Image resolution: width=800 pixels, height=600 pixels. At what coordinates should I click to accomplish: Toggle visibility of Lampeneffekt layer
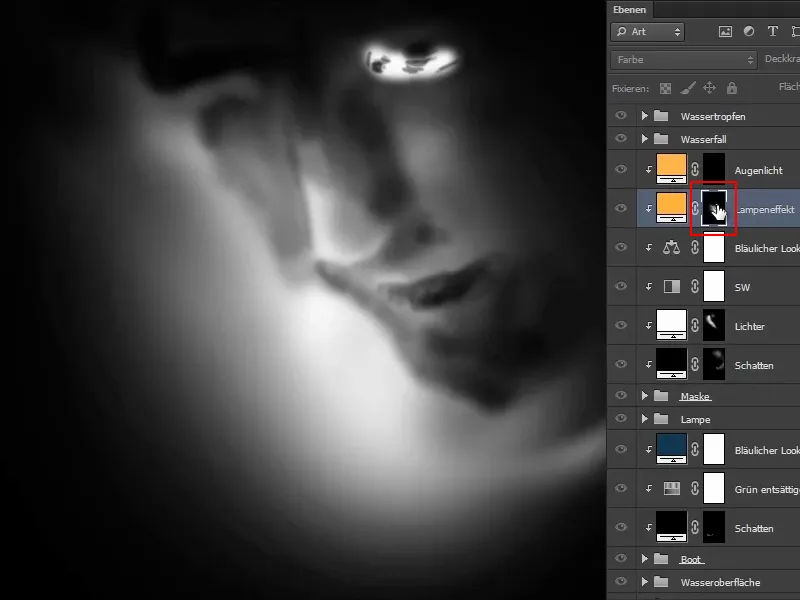[x=621, y=208]
